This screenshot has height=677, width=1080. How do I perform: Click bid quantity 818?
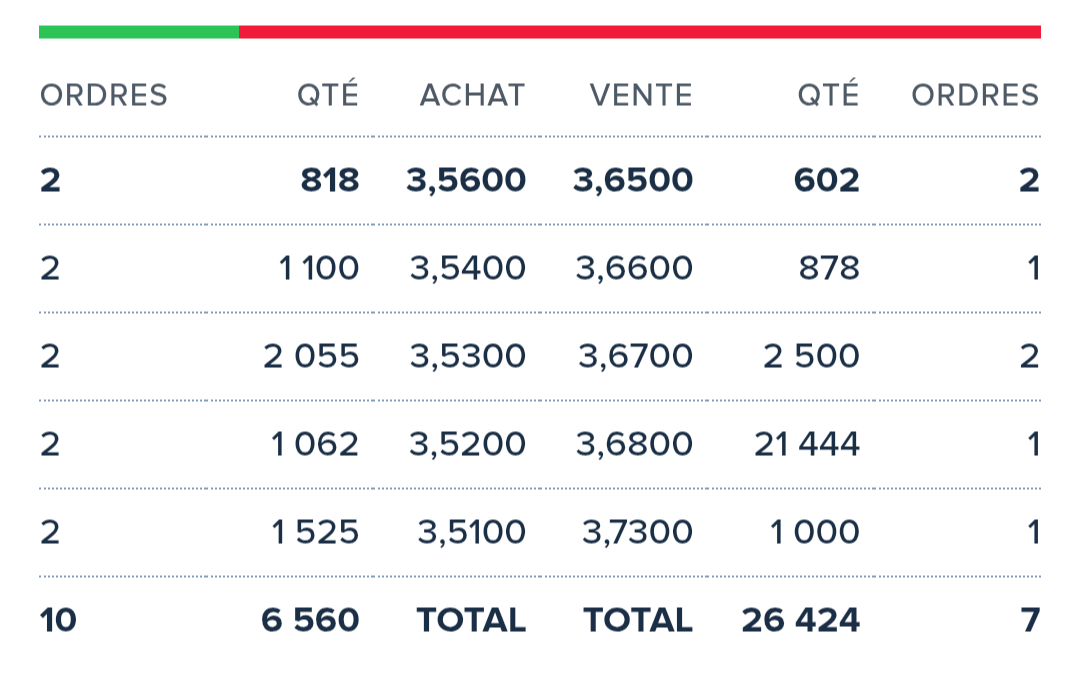330,180
